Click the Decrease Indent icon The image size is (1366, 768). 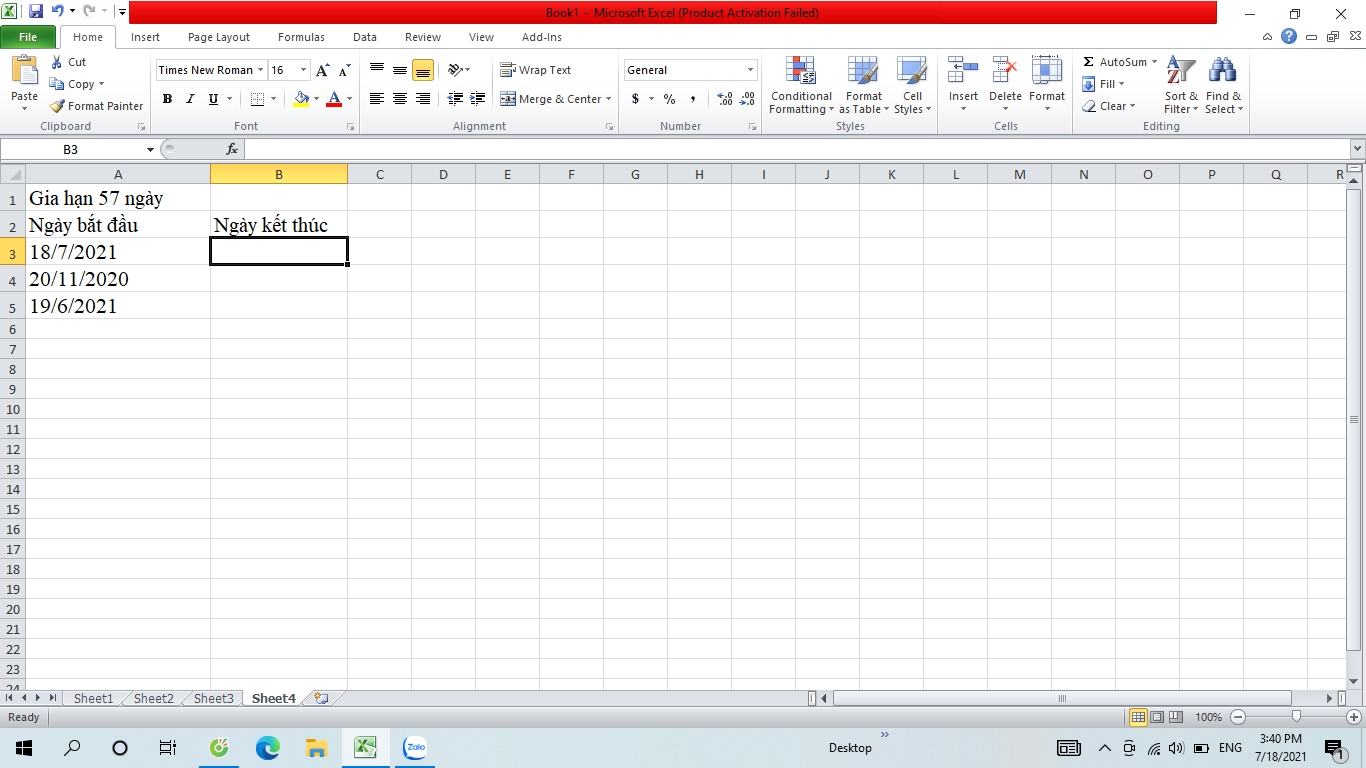click(x=455, y=99)
